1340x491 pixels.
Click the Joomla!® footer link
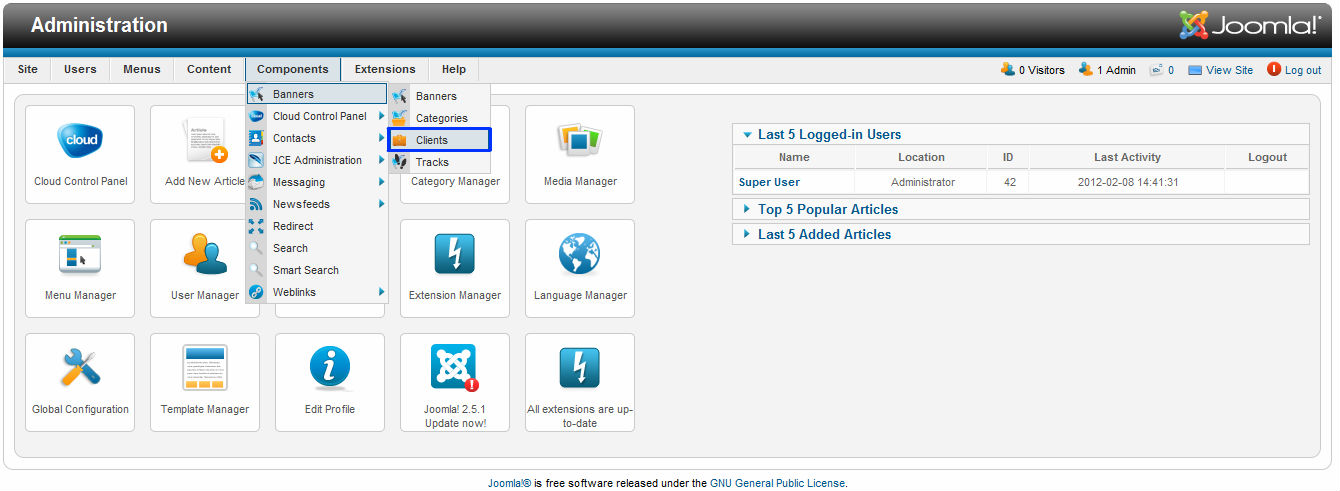[x=509, y=483]
